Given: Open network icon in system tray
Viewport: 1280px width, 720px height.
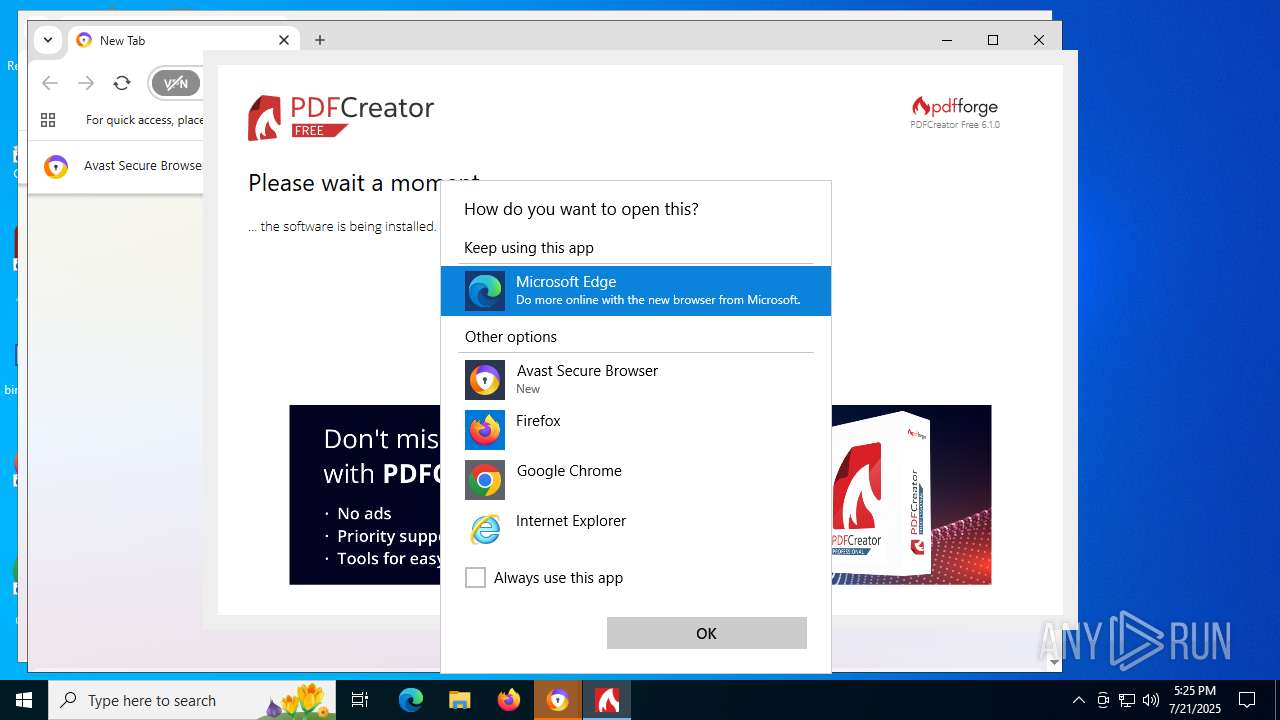Looking at the screenshot, I should 1127,700.
